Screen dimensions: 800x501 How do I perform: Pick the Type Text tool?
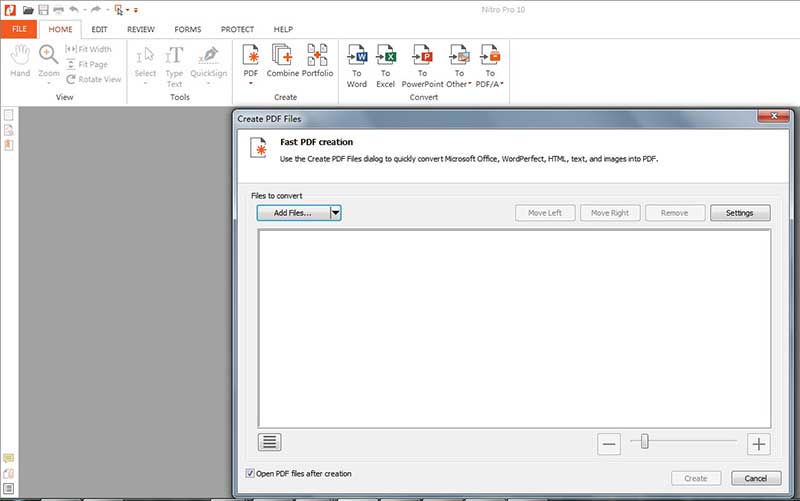pyautogui.click(x=174, y=66)
